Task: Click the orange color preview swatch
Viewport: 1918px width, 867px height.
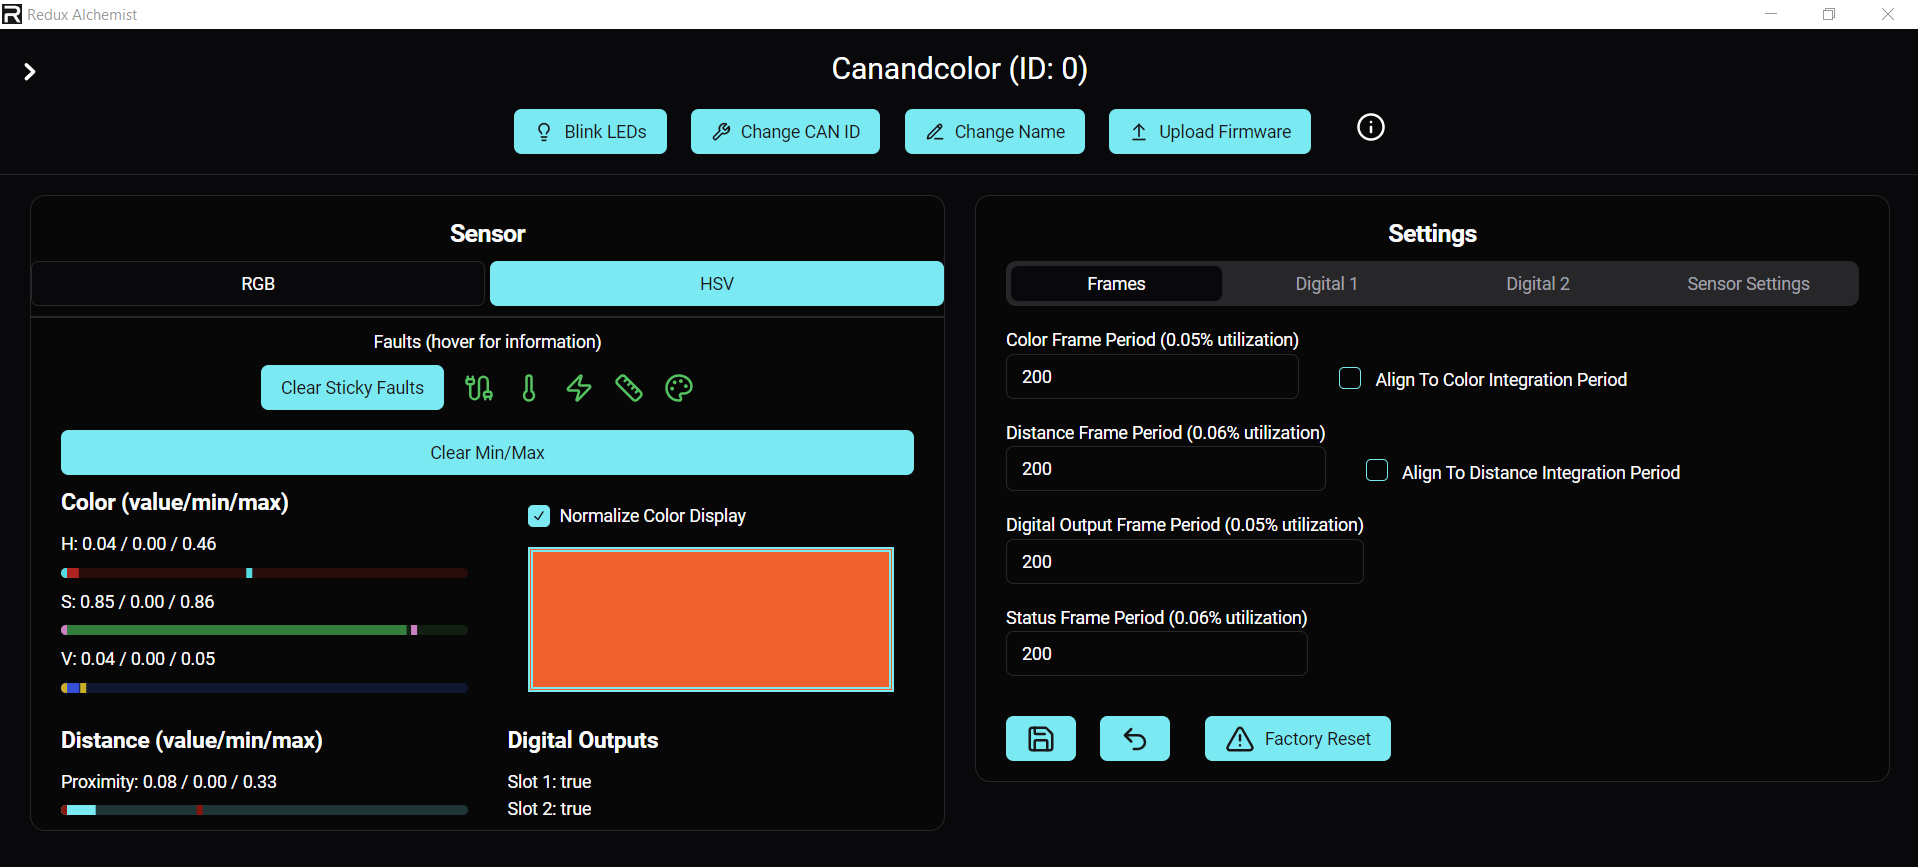Action: (x=711, y=619)
